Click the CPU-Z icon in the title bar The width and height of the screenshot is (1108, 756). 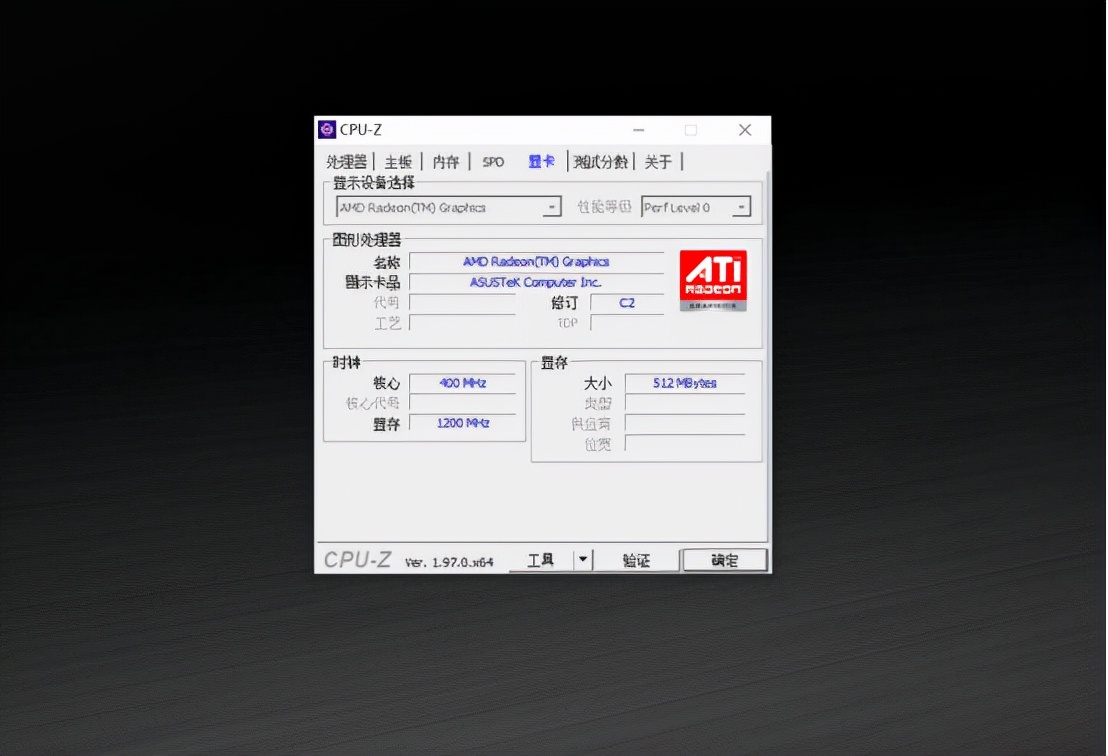[x=327, y=129]
